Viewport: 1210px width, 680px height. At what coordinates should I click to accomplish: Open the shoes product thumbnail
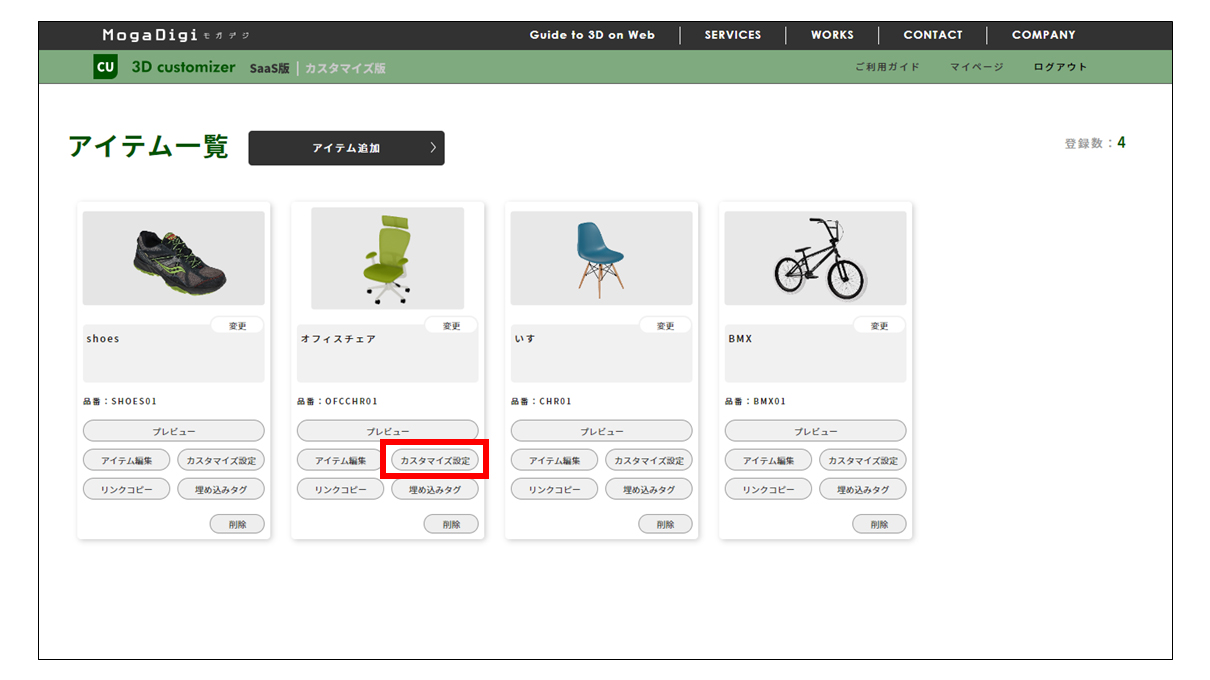(x=174, y=258)
